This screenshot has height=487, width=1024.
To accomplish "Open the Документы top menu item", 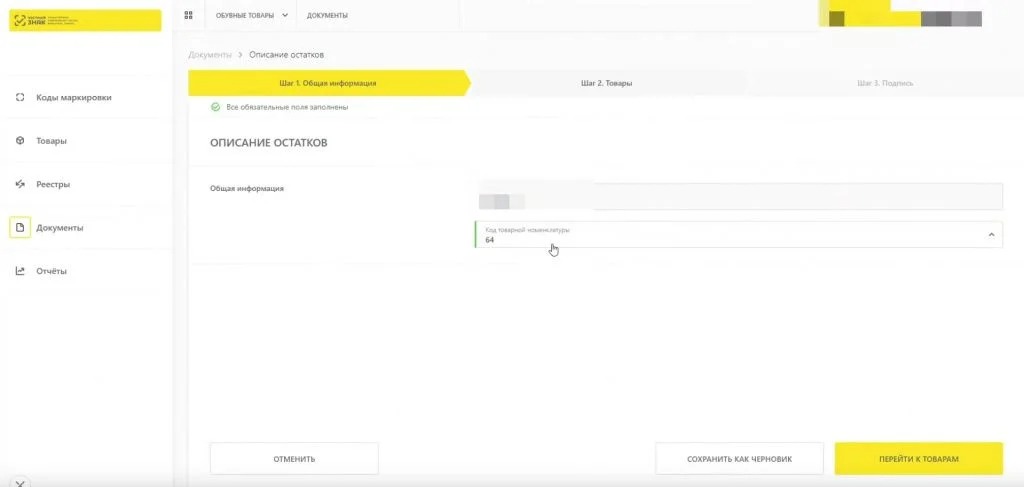I will pos(327,15).
